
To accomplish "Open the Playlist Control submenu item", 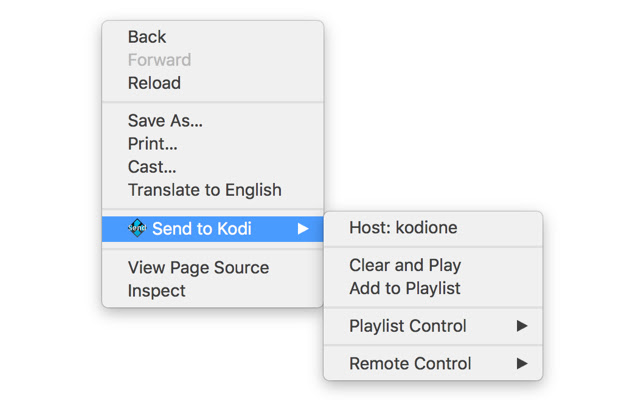I will (x=408, y=326).
